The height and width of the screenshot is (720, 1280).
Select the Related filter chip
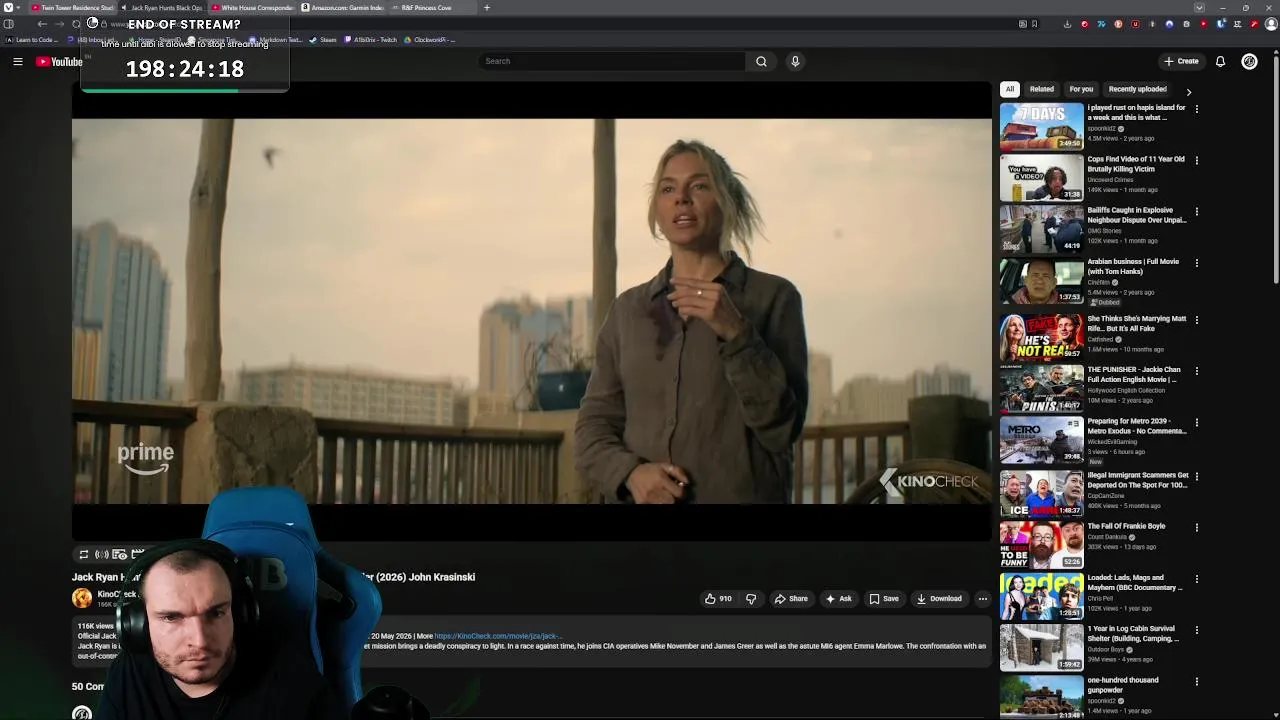point(1042,89)
